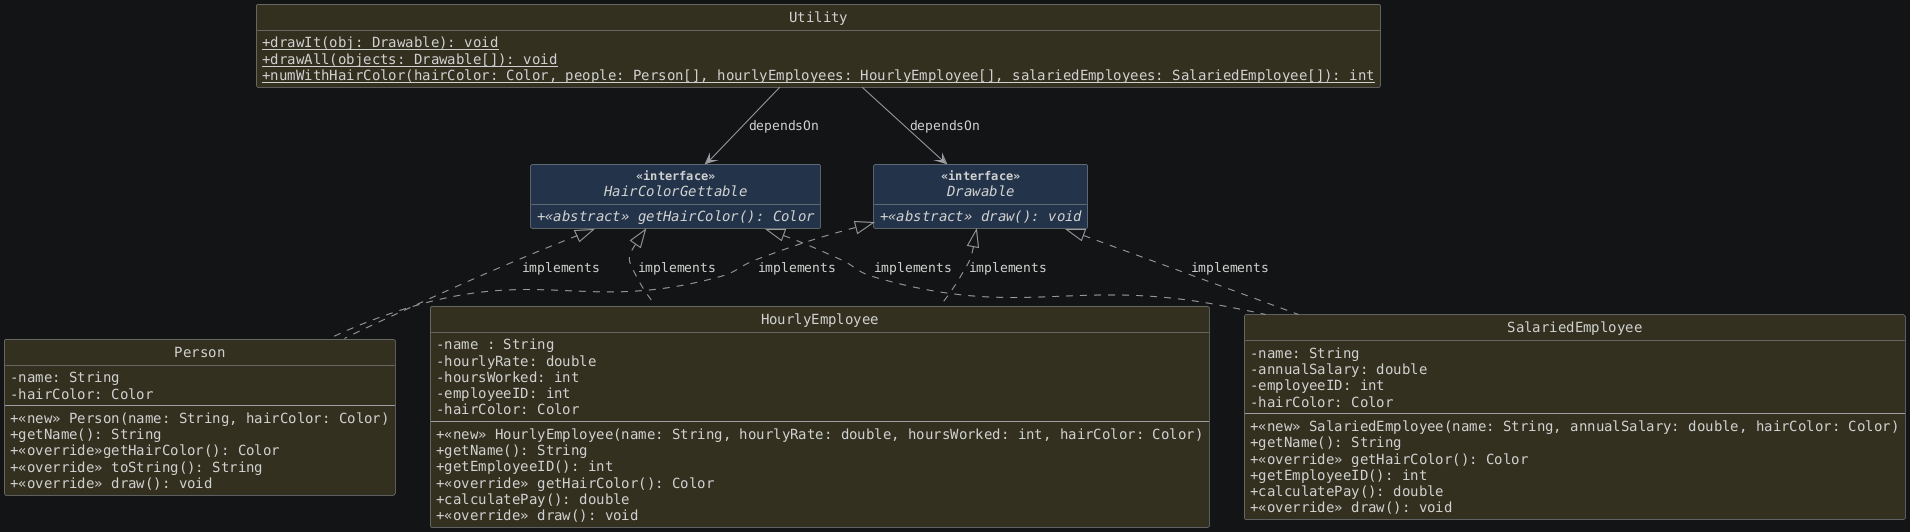Click the Utility class title
Screen dimensions: 1910x532
818,17
